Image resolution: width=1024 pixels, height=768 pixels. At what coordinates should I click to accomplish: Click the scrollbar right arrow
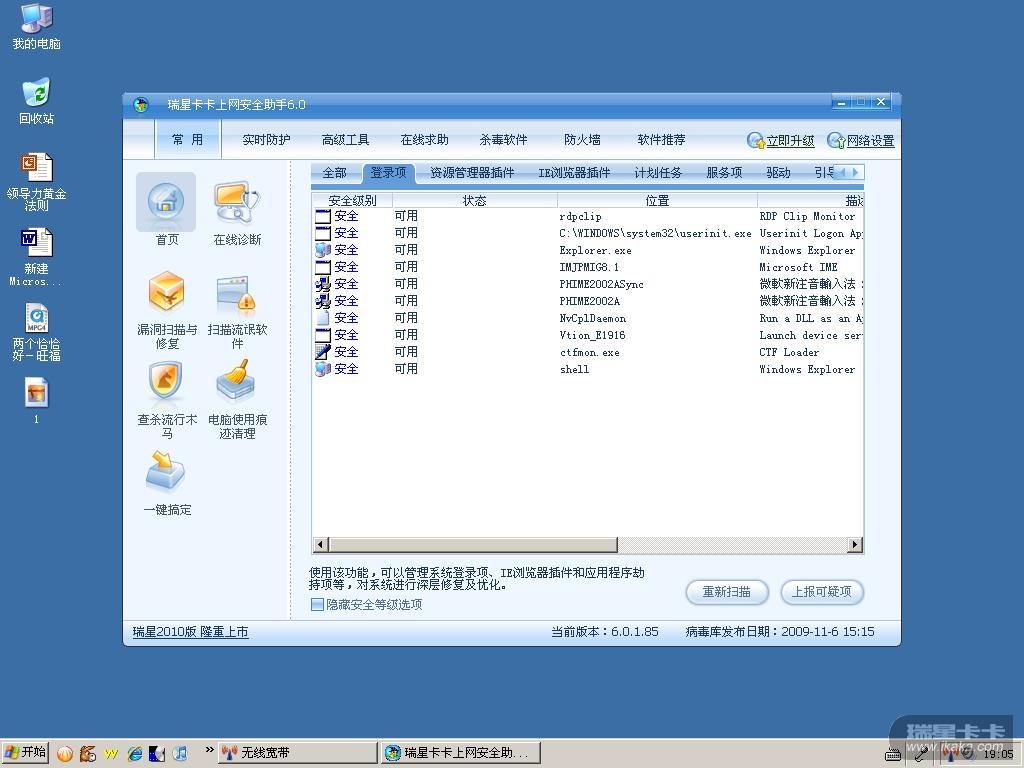coord(855,545)
